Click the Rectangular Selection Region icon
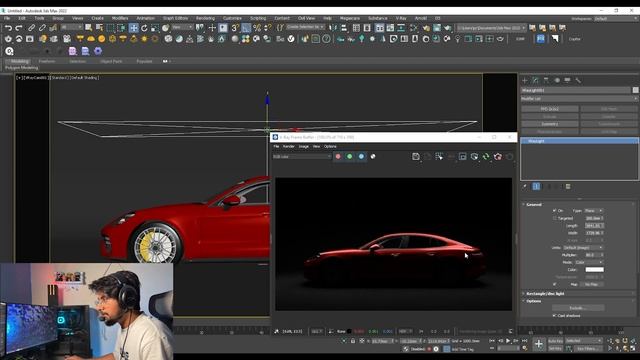Image resolution: width=640 pixels, height=360 pixels. point(110,28)
